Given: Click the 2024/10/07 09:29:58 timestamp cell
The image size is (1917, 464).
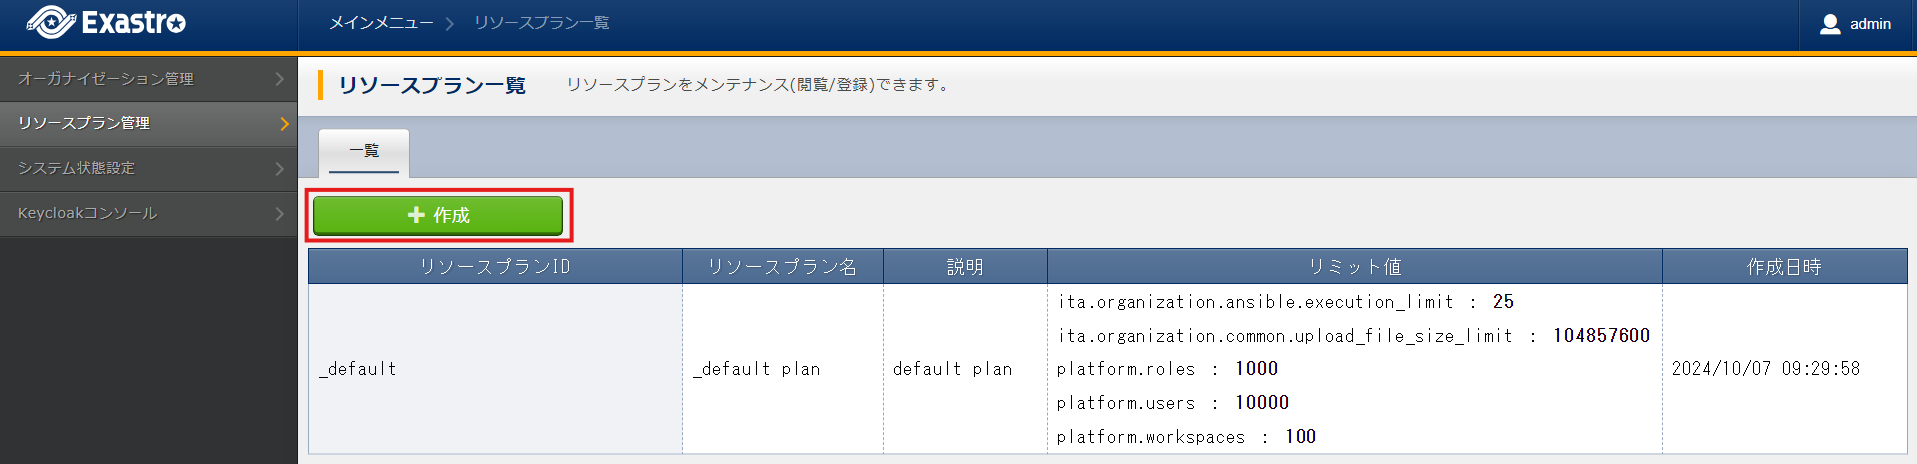Looking at the screenshot, I should [x=1765, y=369].
